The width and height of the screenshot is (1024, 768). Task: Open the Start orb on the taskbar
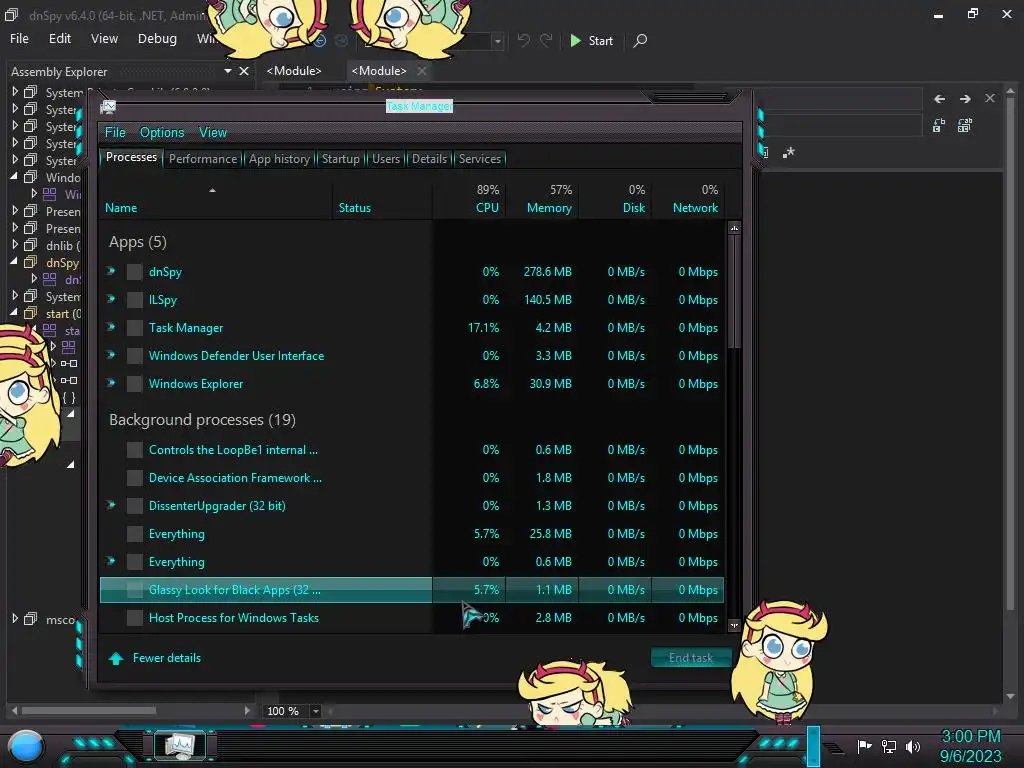25,748
